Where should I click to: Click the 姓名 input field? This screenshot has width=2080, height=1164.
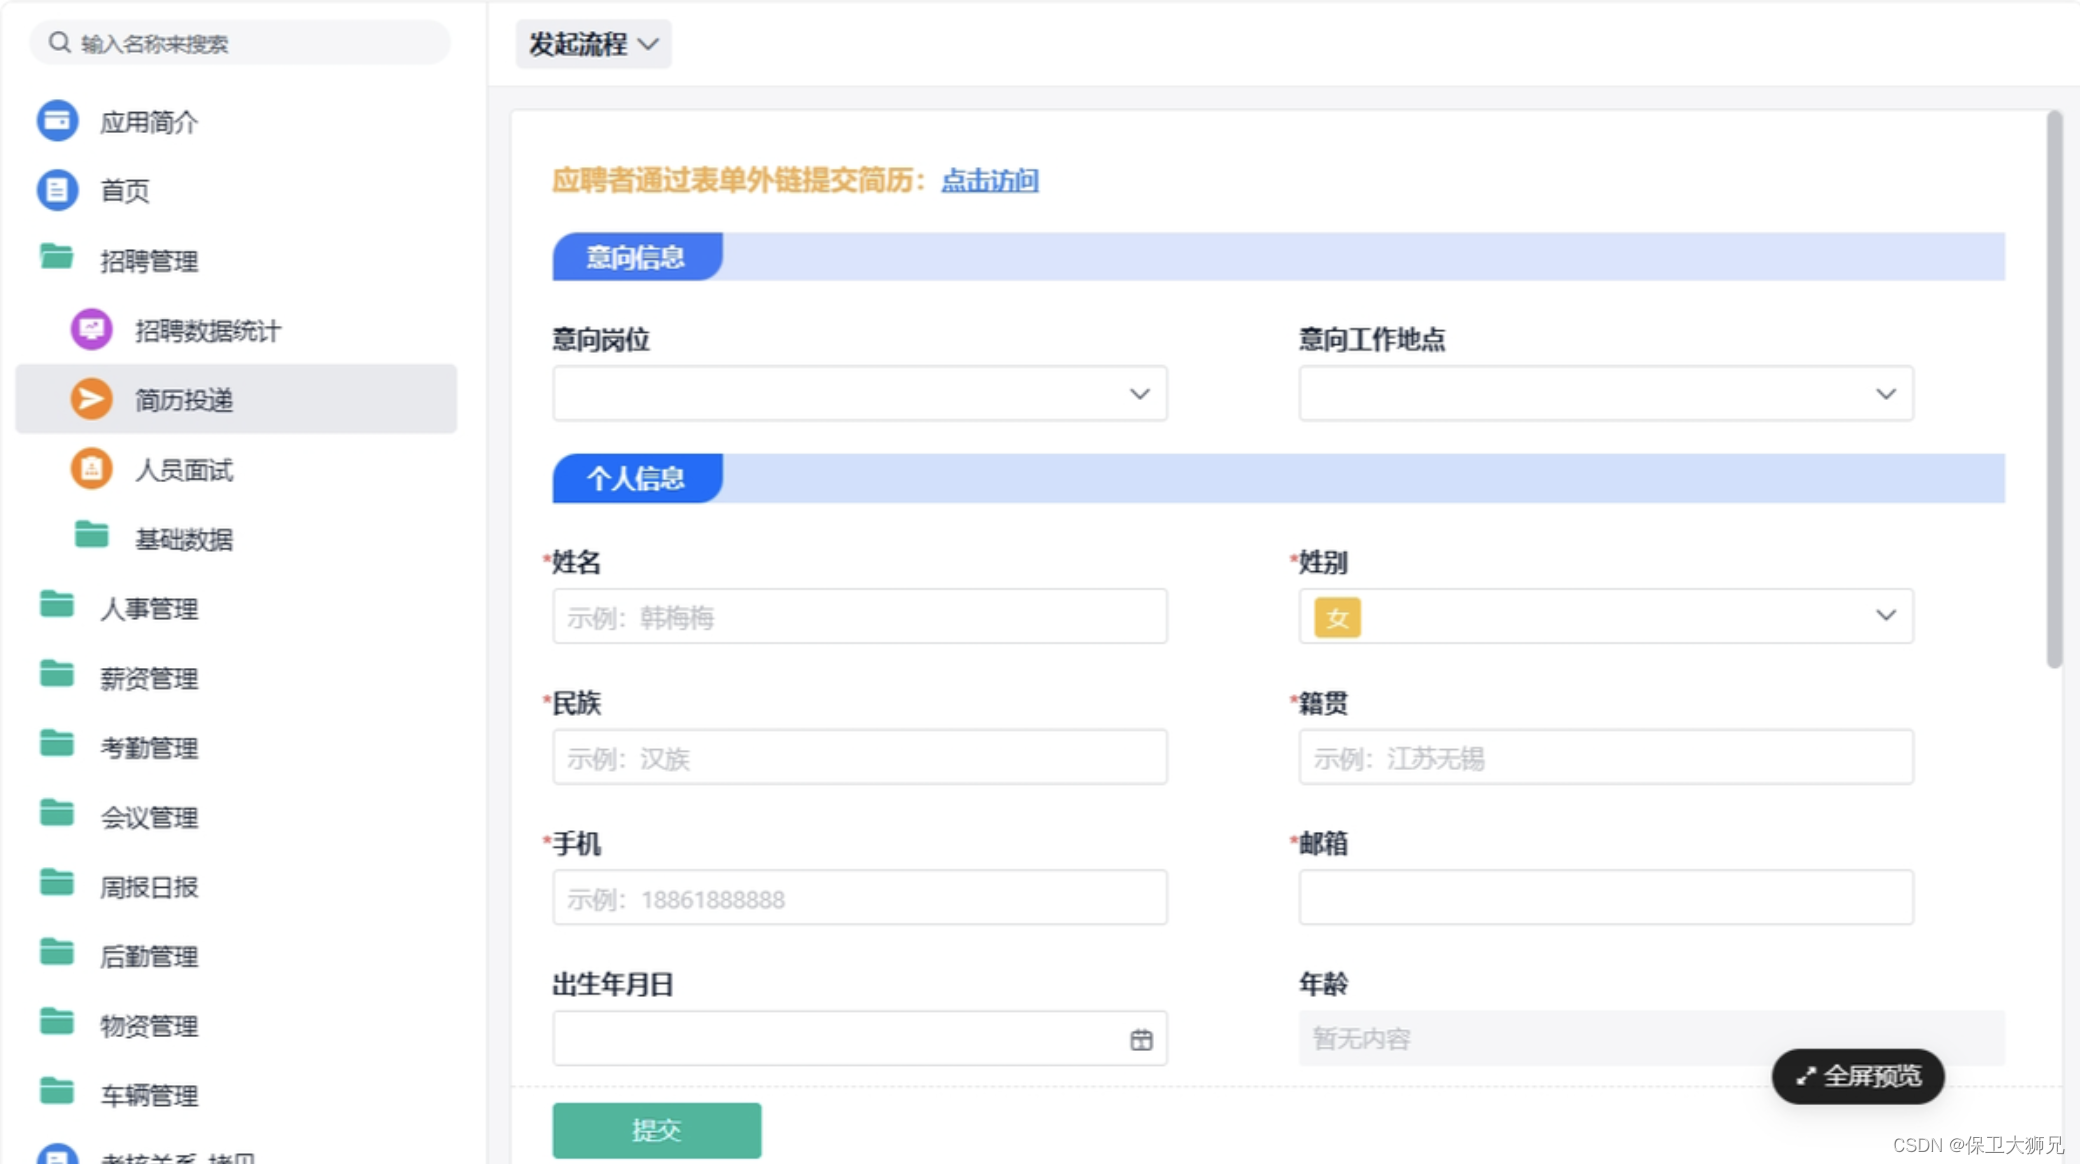point(859,617)
